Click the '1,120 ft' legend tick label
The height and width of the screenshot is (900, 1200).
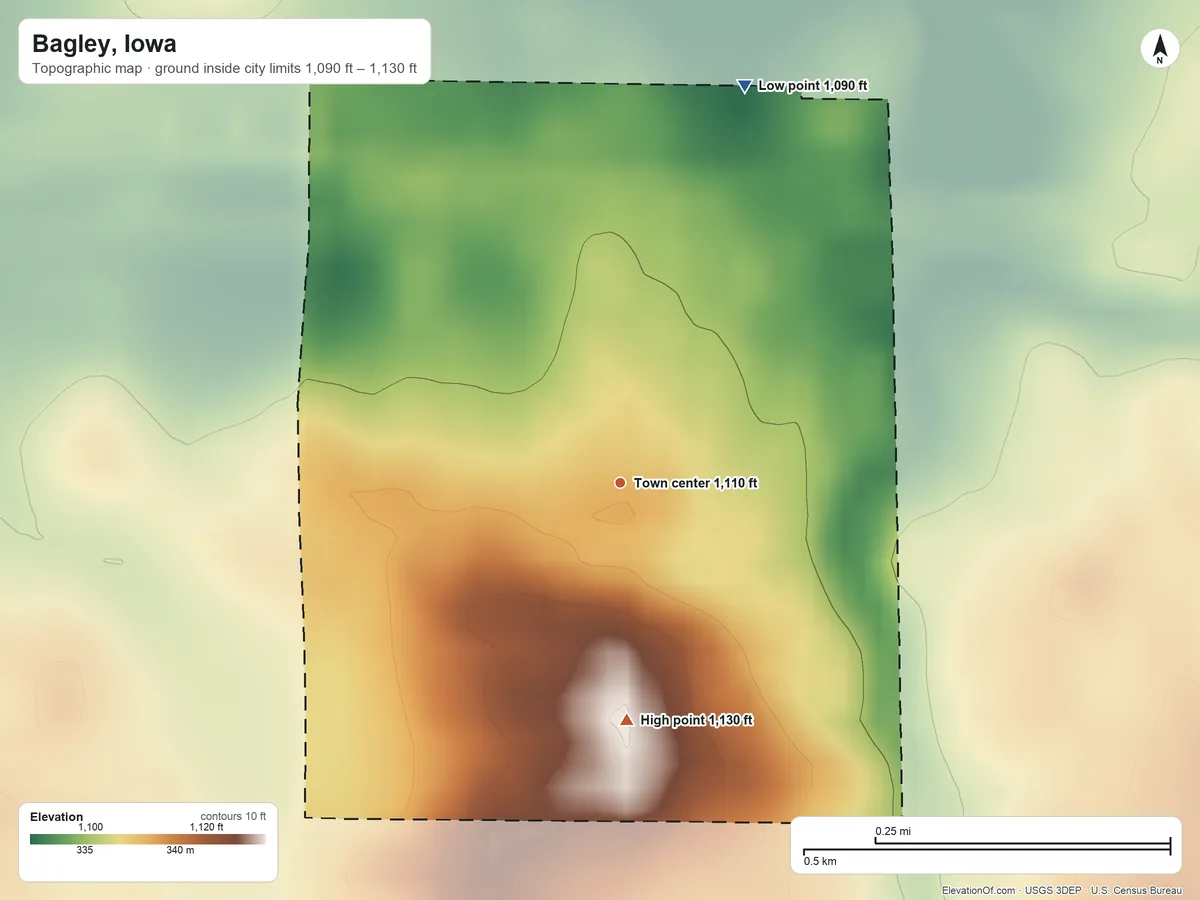point(207,827)
